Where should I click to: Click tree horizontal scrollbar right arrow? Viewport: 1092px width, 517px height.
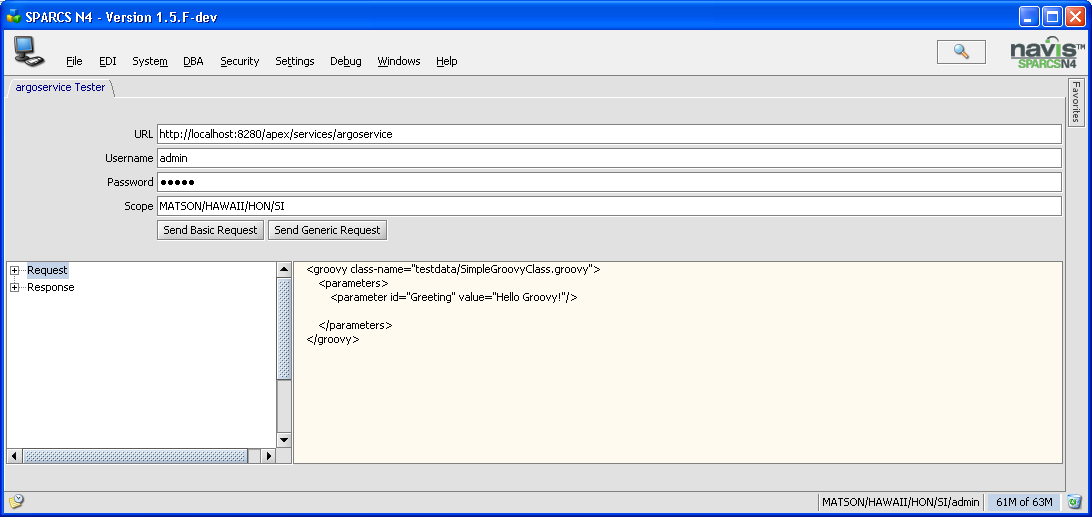click(x=269, y=456)
